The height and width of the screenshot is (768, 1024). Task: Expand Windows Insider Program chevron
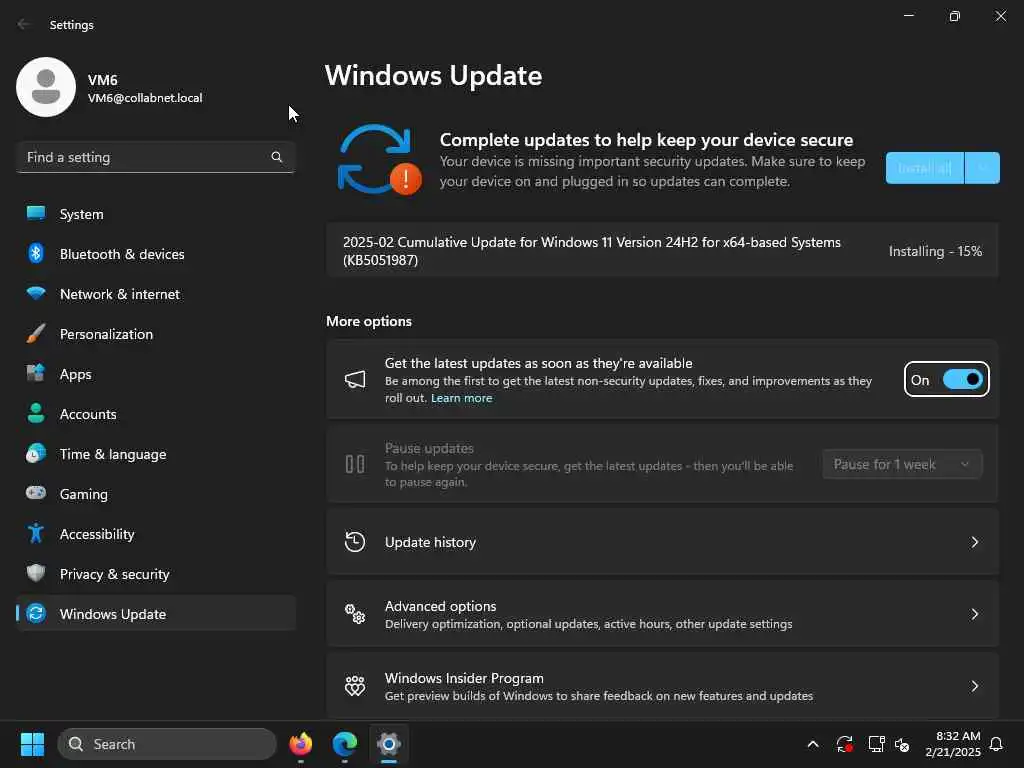coord(974,686)
